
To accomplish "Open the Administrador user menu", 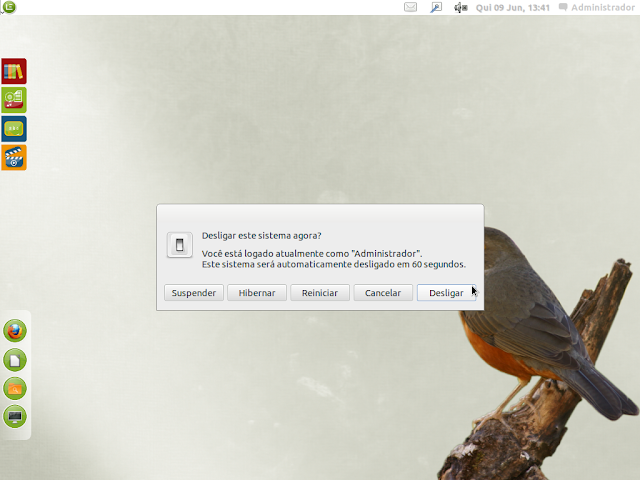I will (597, 7).
